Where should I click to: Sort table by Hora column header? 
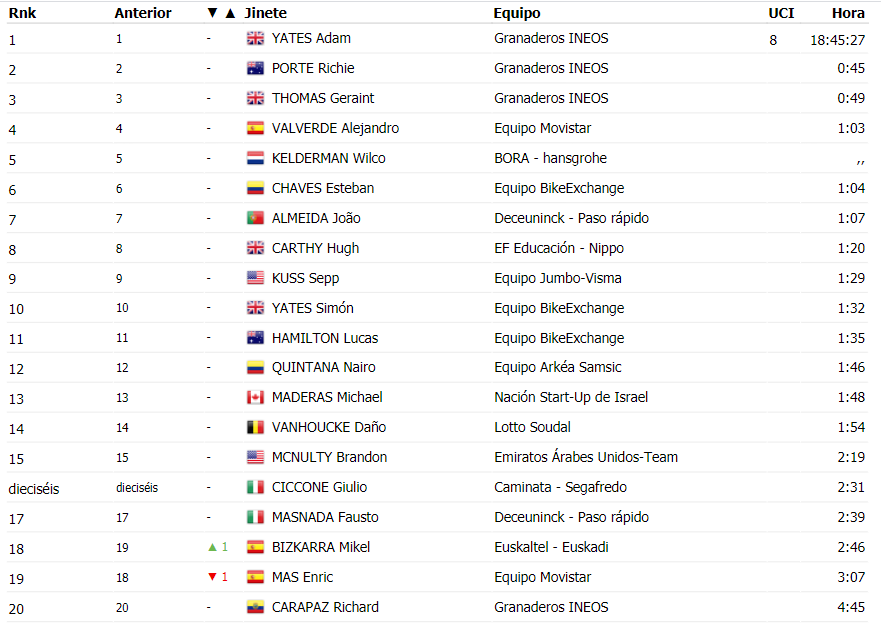point(848,13)
